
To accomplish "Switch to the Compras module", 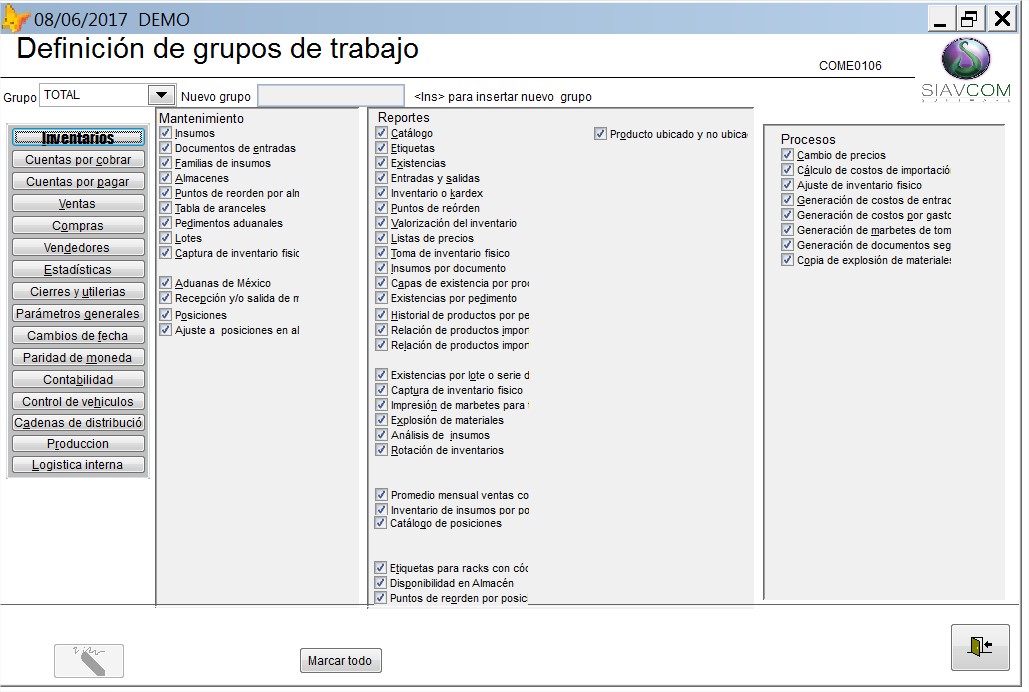I will click(78, 226).
